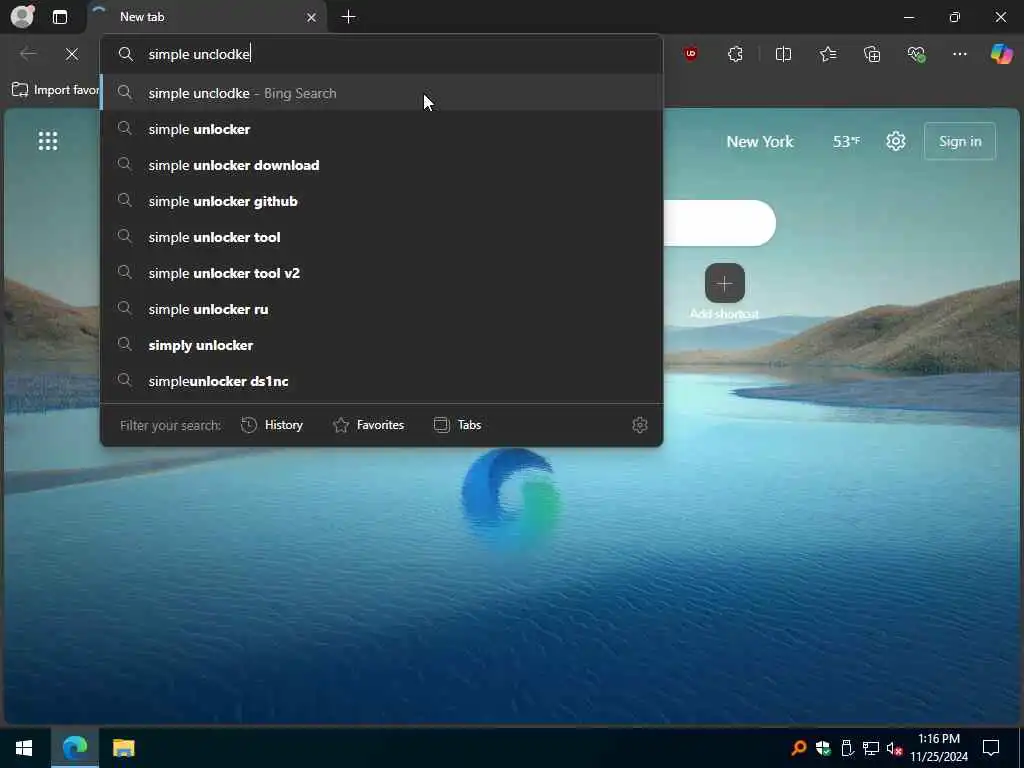Click the orange magnifier tray icon
1024x768 pixels.
tap(798, 748)
